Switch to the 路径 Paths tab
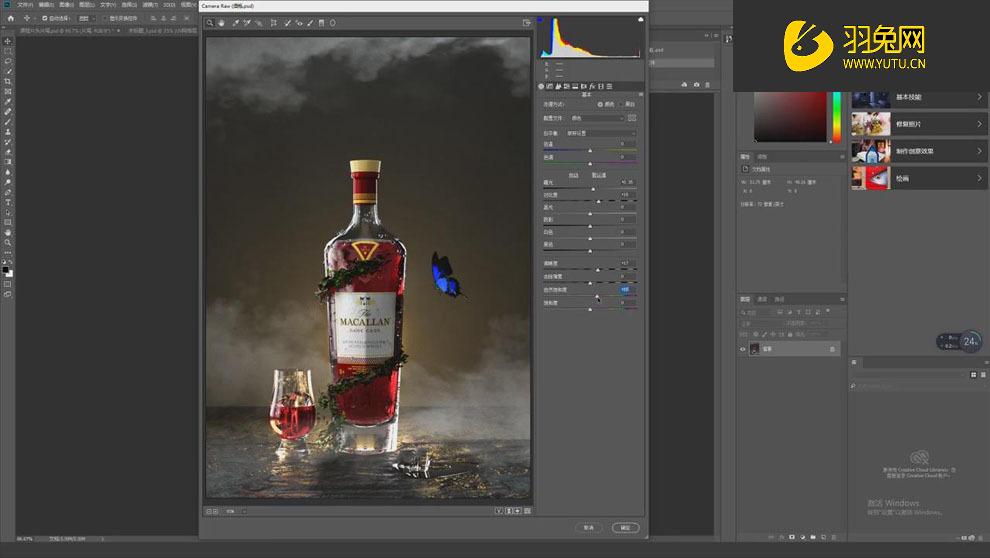 [x=780, y=299]
